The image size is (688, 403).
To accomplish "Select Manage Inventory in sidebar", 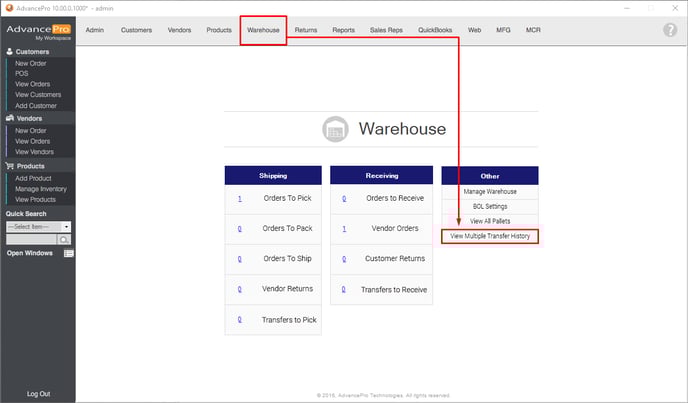I will coord(41,188).
